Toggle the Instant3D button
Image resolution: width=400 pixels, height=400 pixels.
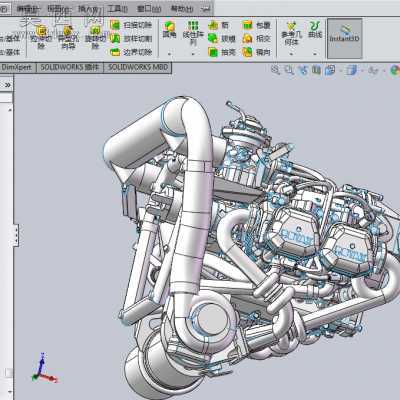345,38
